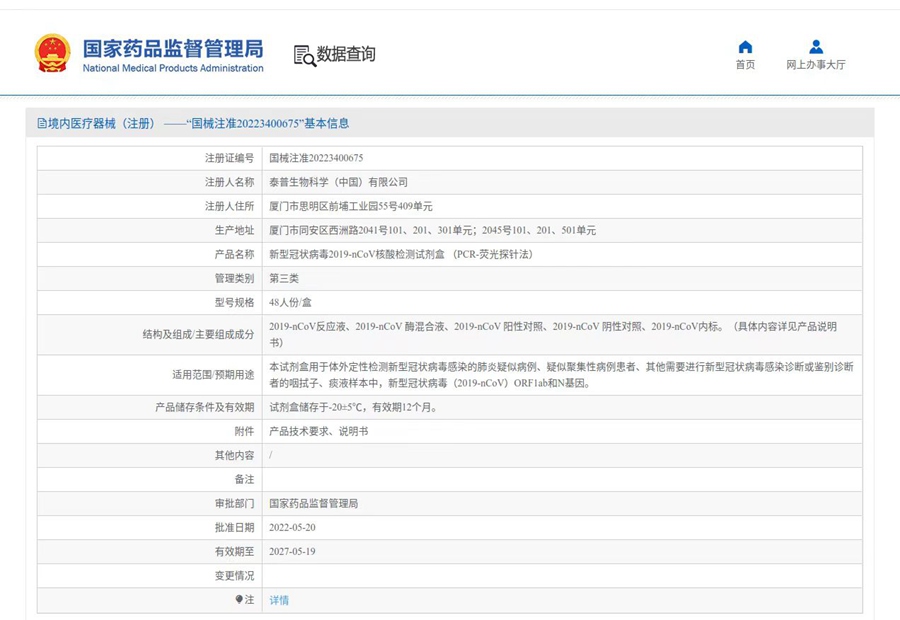
Task: Go to 首页 text label
Action: click(x=745, y=65)
